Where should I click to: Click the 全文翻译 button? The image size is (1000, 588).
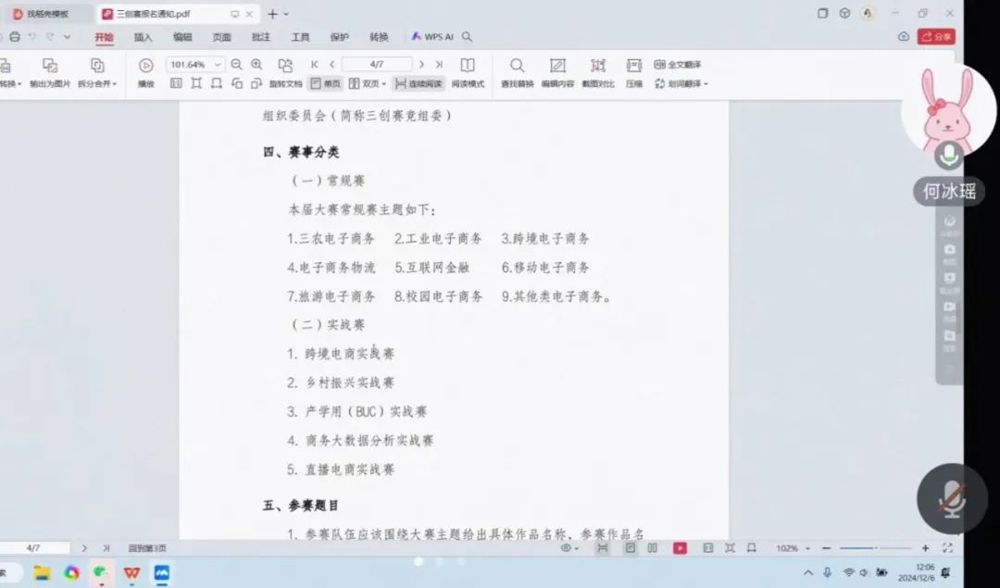pyautogui.click(x=678, y=64)
